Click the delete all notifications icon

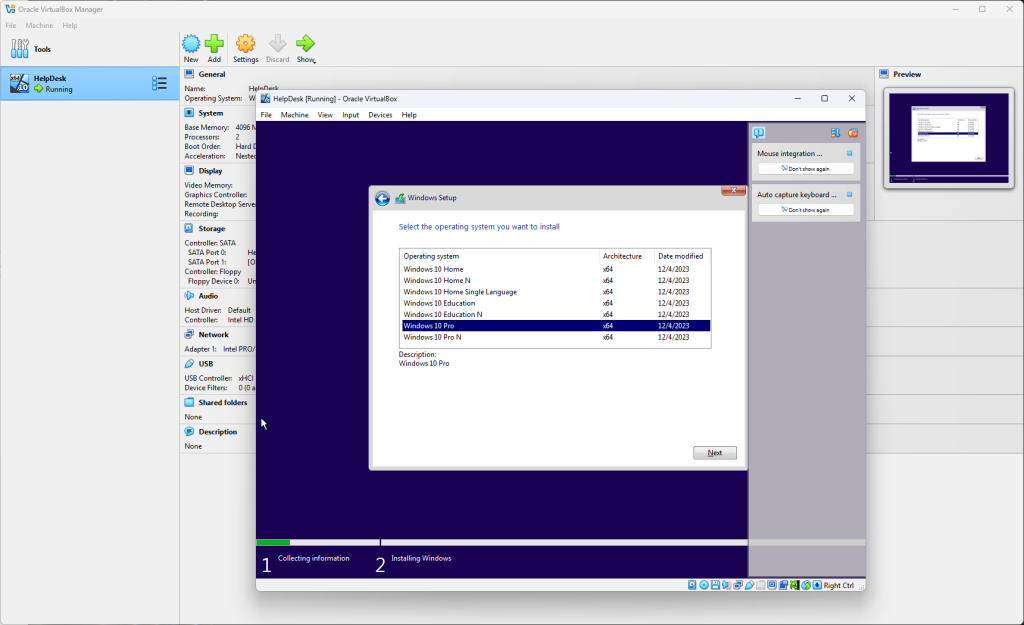pyautogui.click(x=853, y=133)
